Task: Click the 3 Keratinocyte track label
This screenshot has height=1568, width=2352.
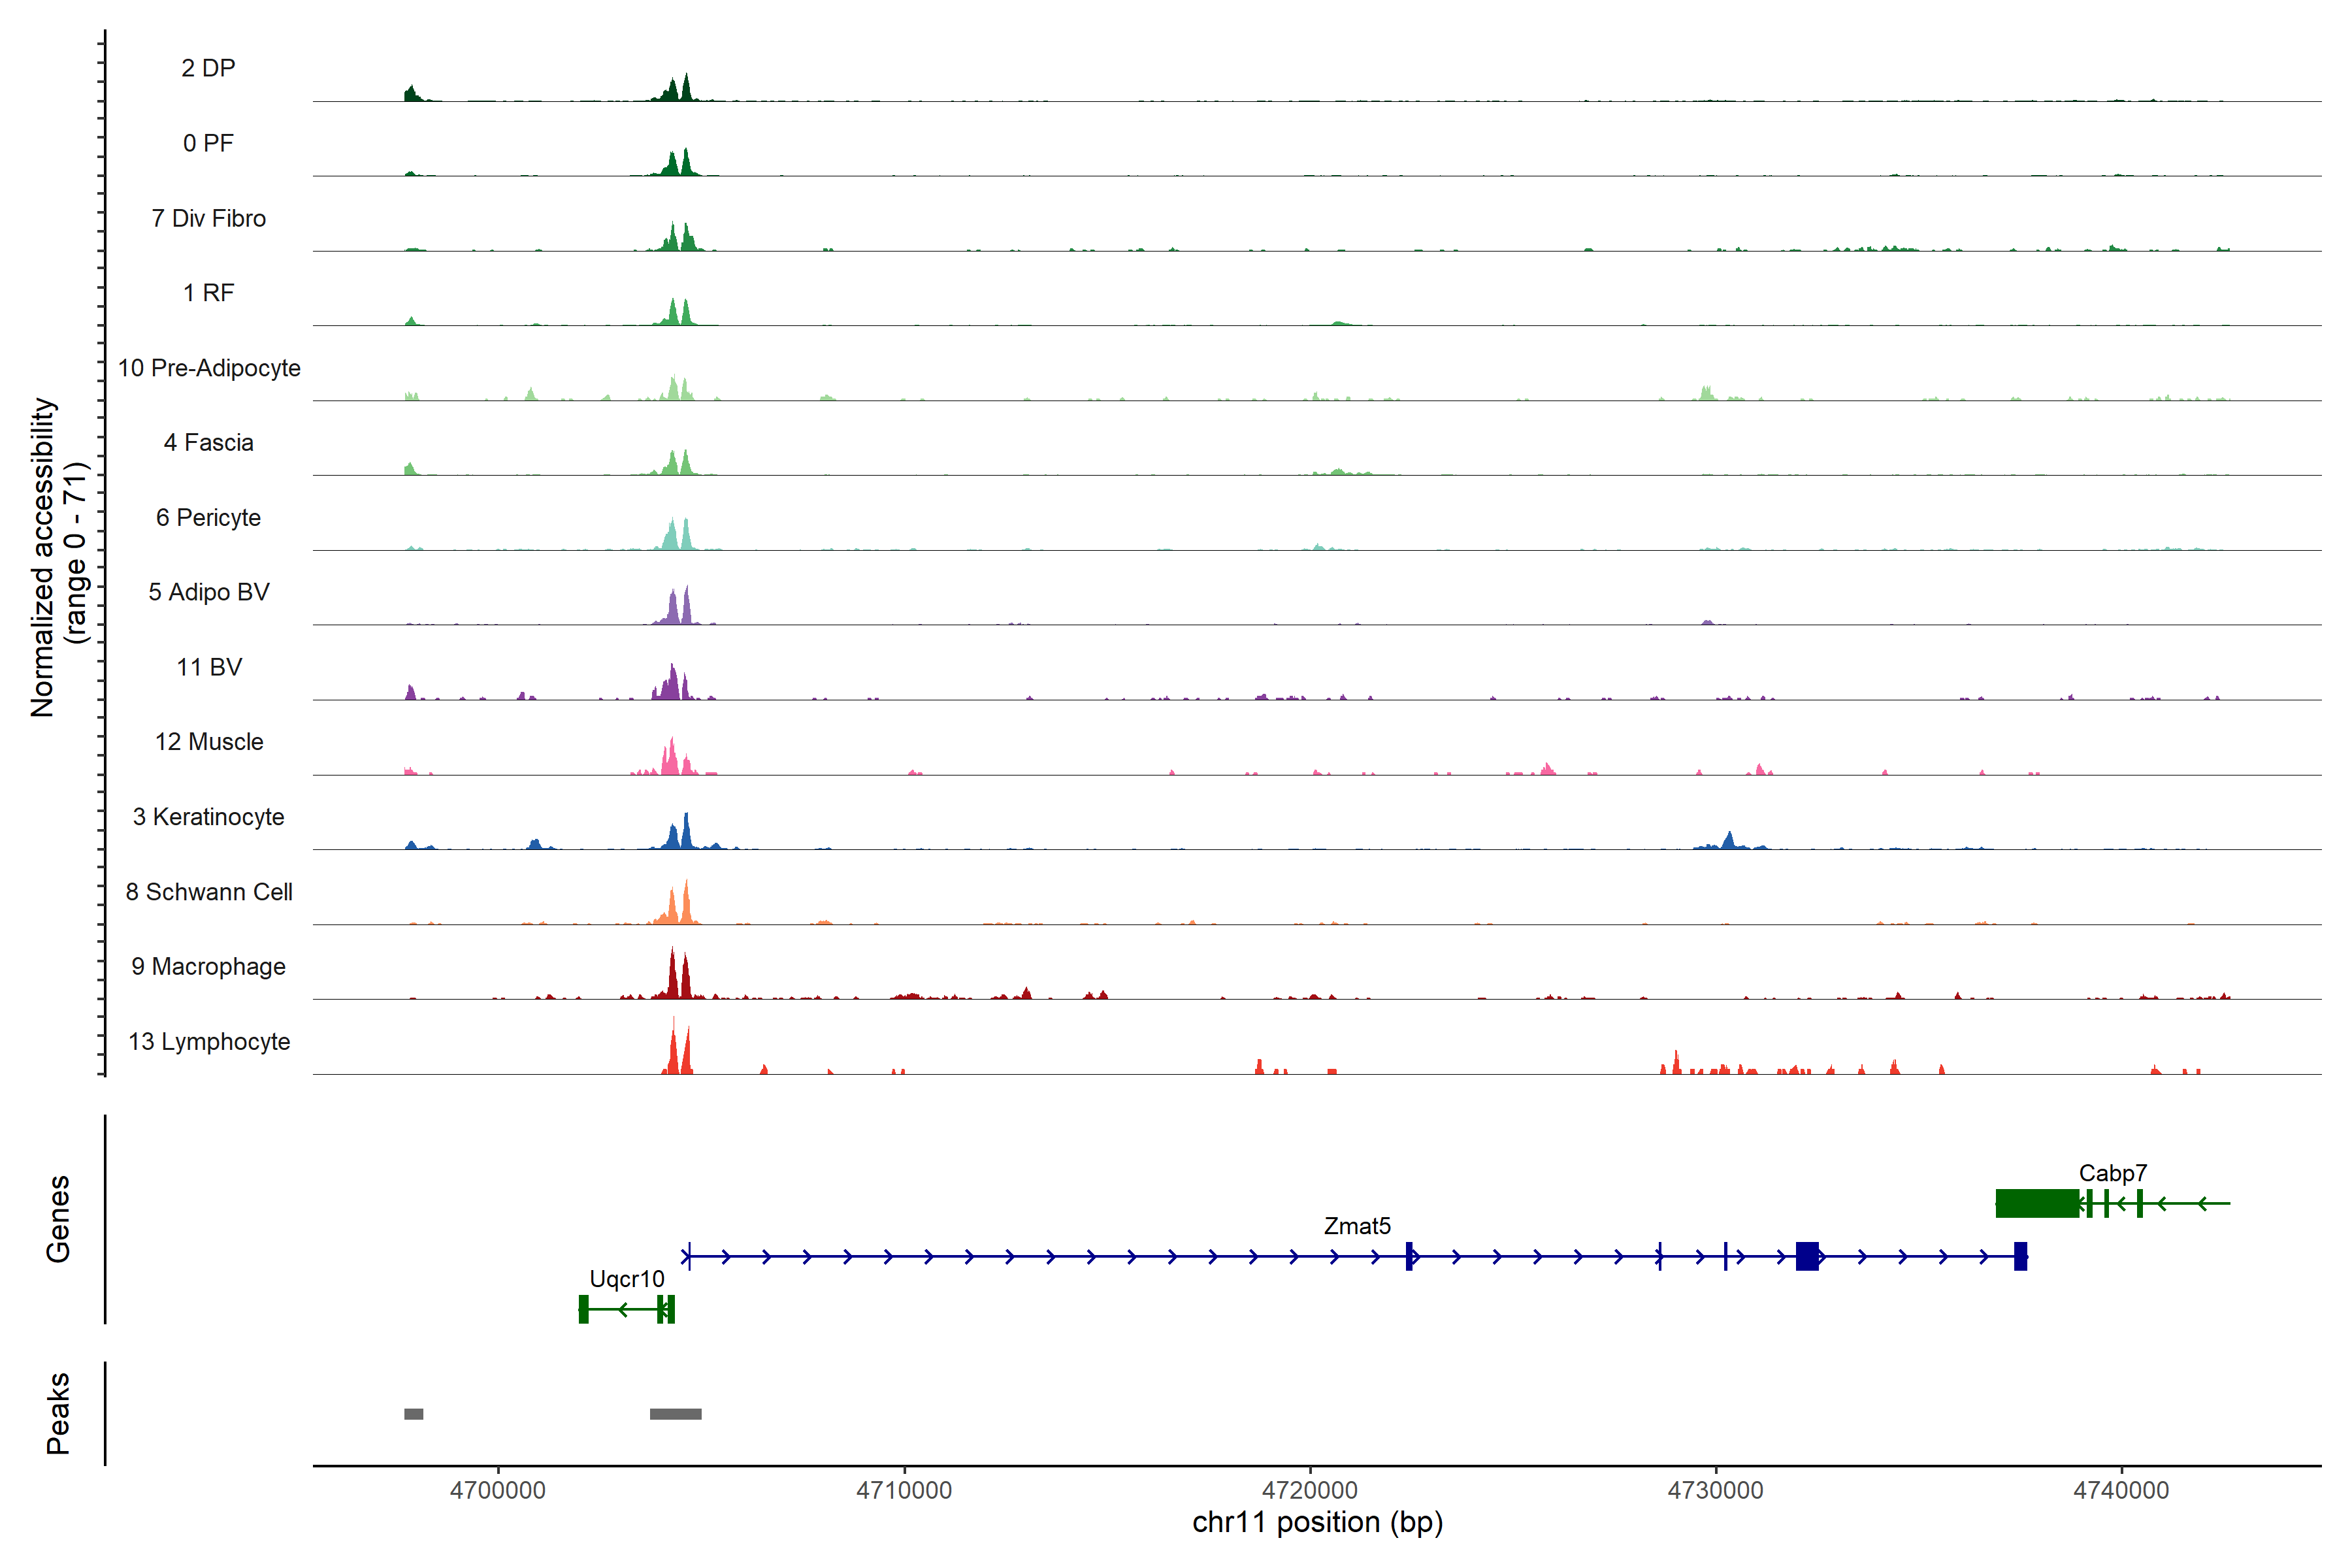Action: coord(208,817)
